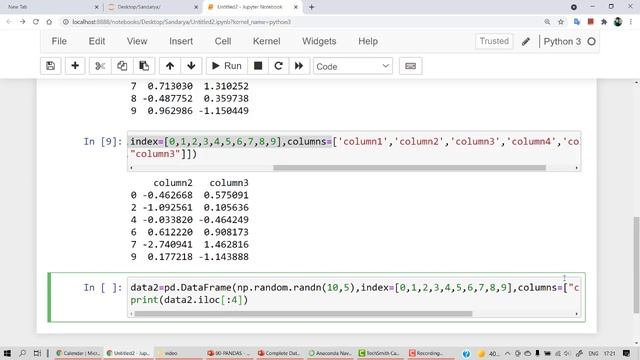
Task: Click the Python 3 kernel indicator circle
Action: click(591, 42)
